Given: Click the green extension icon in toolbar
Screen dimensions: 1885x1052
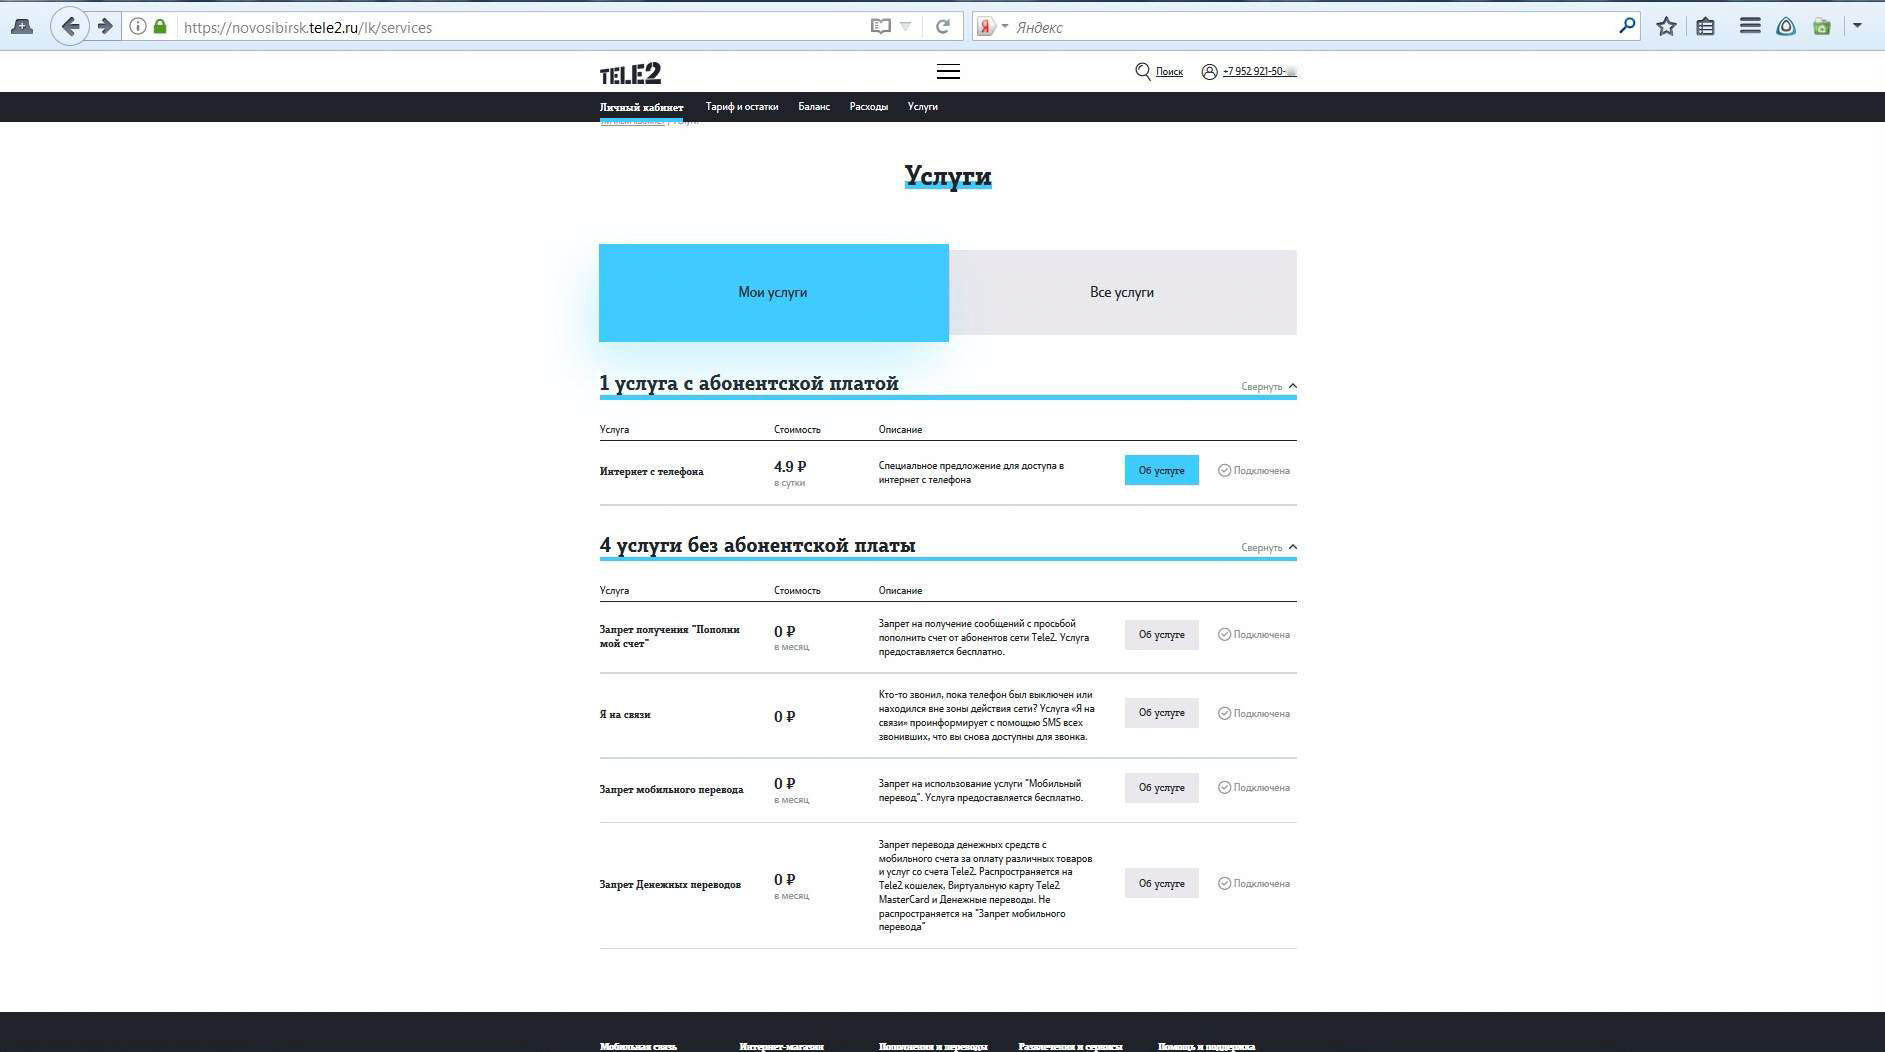Looking at the screenshot, I should [1822, 27].
